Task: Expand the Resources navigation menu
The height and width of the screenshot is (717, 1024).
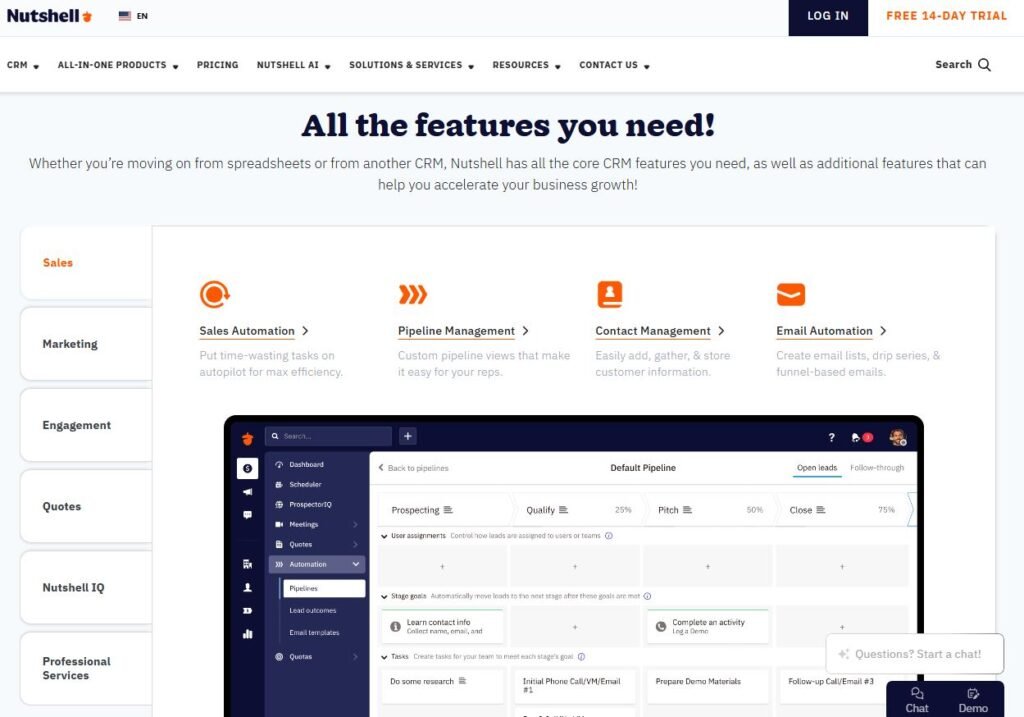Action: (x=526, y=65)
